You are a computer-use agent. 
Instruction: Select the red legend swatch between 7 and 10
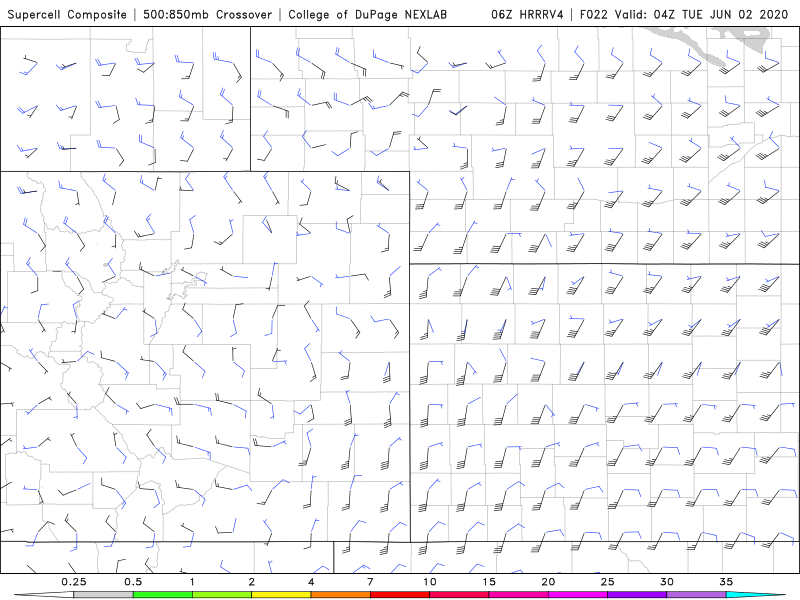coord(399,595)
